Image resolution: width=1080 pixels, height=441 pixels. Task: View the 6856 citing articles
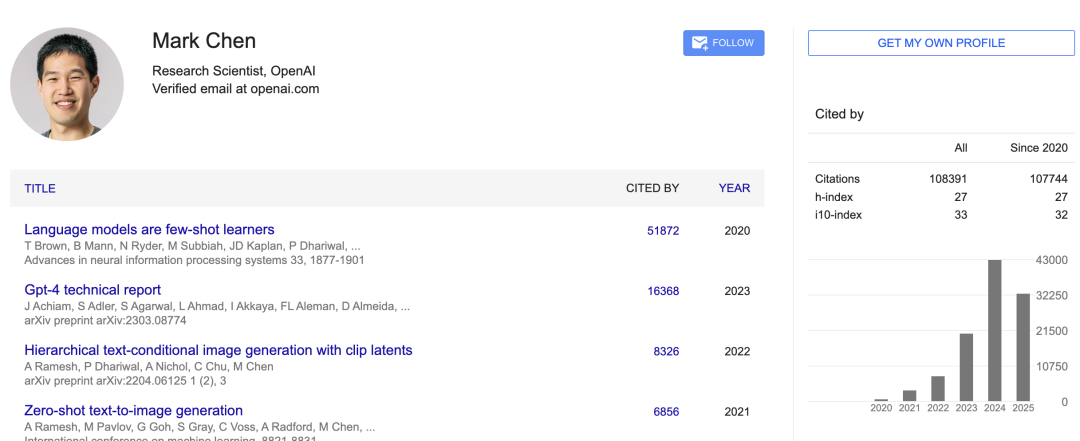pos(666,411)
